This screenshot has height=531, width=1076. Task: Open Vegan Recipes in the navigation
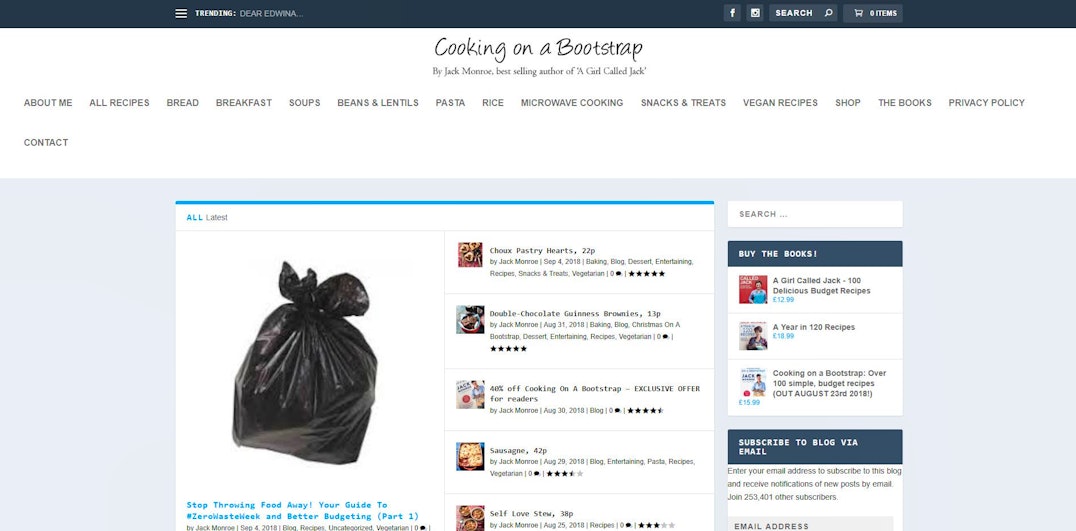click(780, 103)
